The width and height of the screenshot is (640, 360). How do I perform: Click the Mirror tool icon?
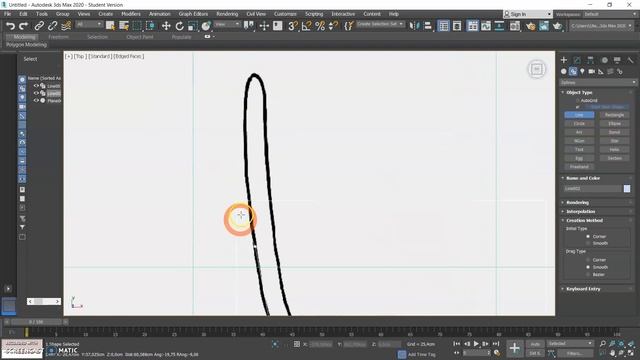coord(414,26)
